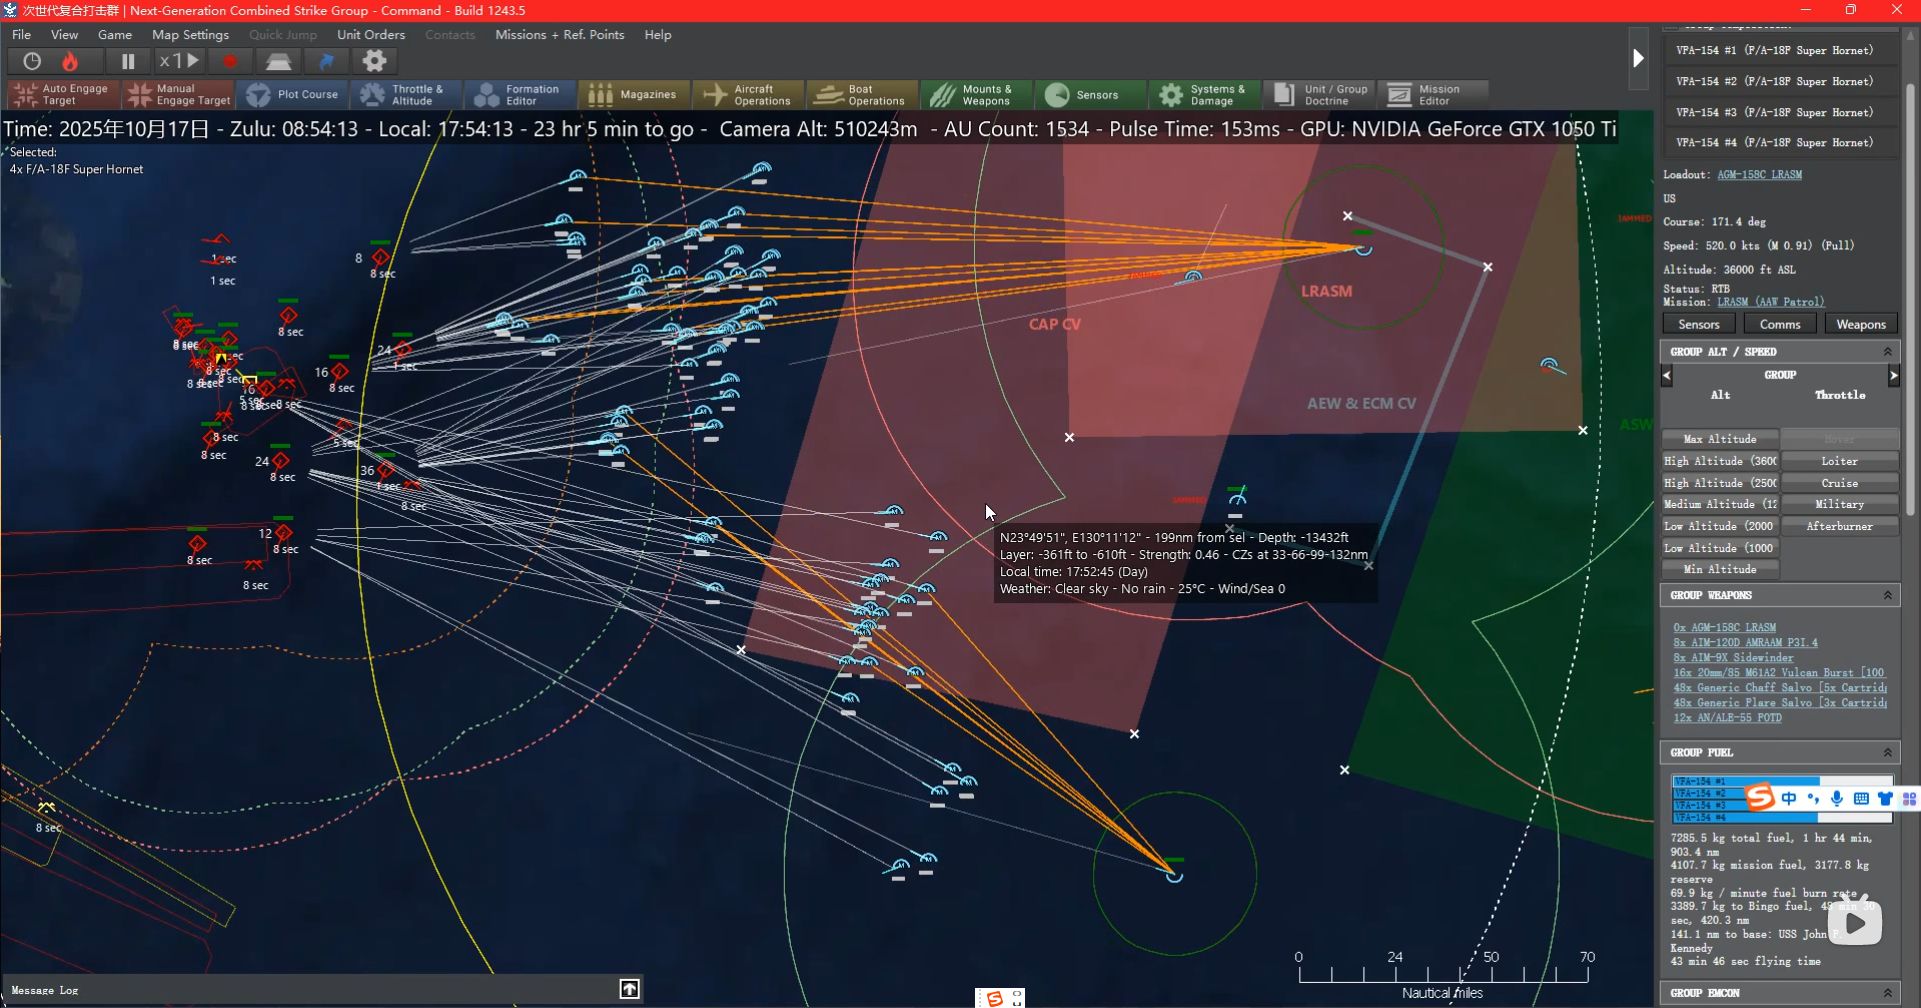1921x1008 pixels.
Task: Open the Game menu
Action: click(x=115, y=34)
